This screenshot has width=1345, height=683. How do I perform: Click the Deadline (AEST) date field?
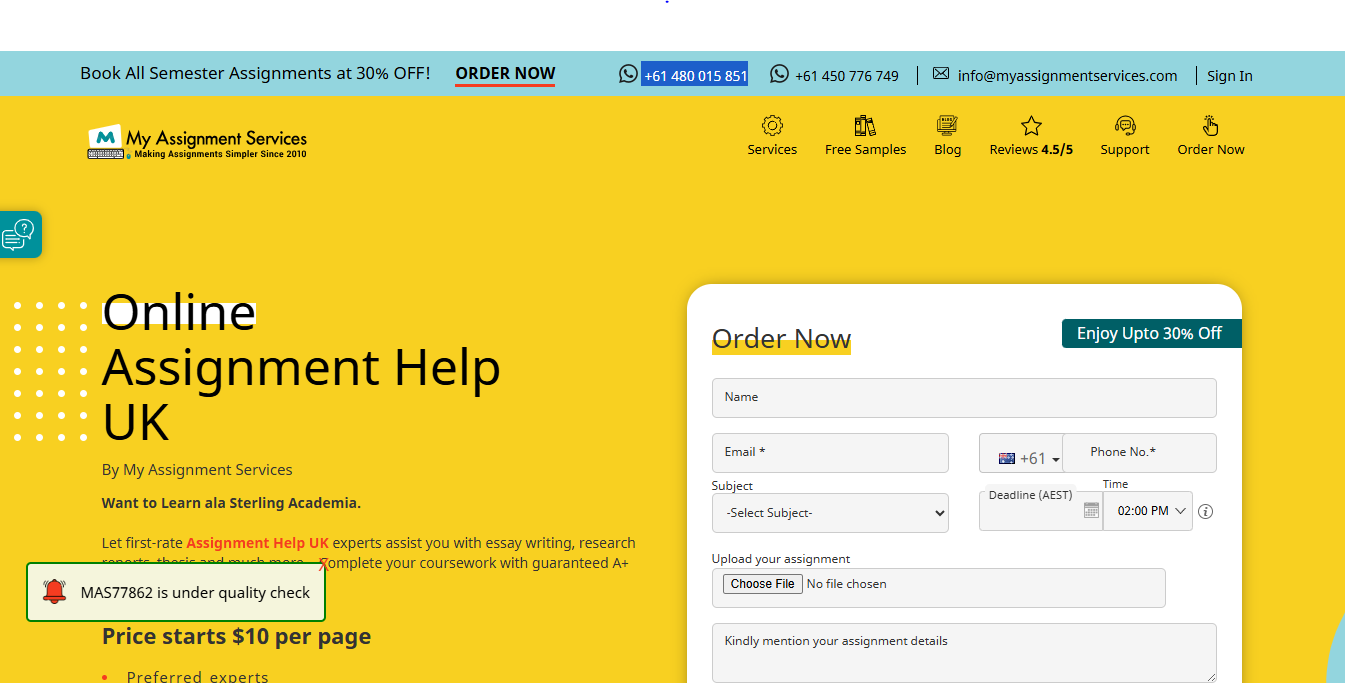point(1040,511)
